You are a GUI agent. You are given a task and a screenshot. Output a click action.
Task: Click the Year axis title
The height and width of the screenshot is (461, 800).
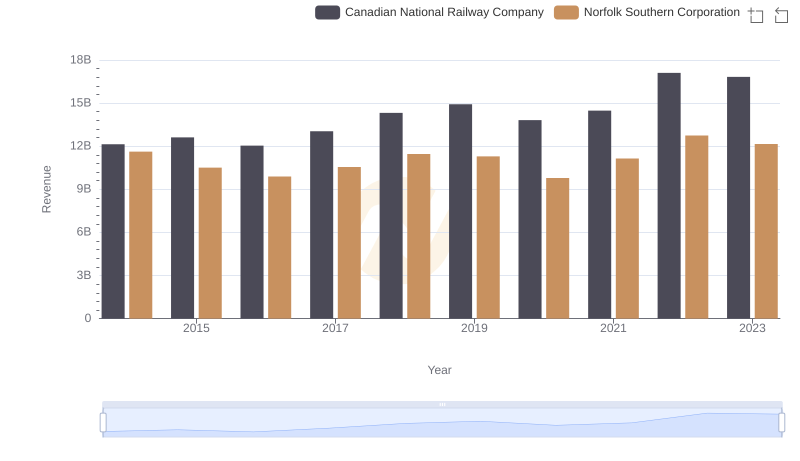point(439,370)
